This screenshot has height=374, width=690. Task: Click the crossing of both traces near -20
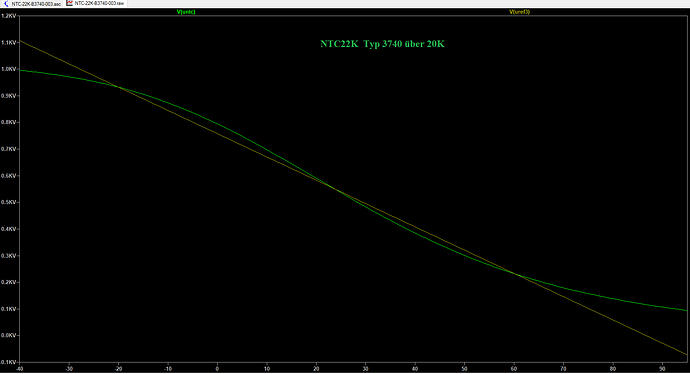(x=118, y=87)
